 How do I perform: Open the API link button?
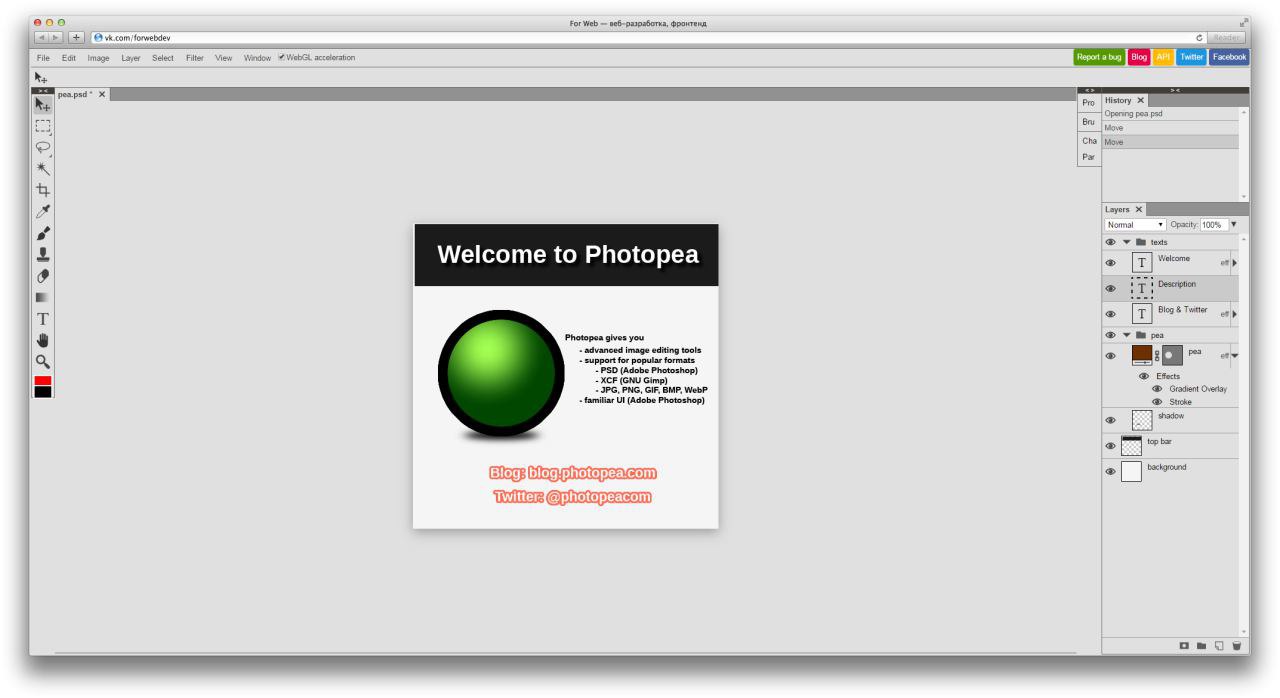(x=1163, y=57)
